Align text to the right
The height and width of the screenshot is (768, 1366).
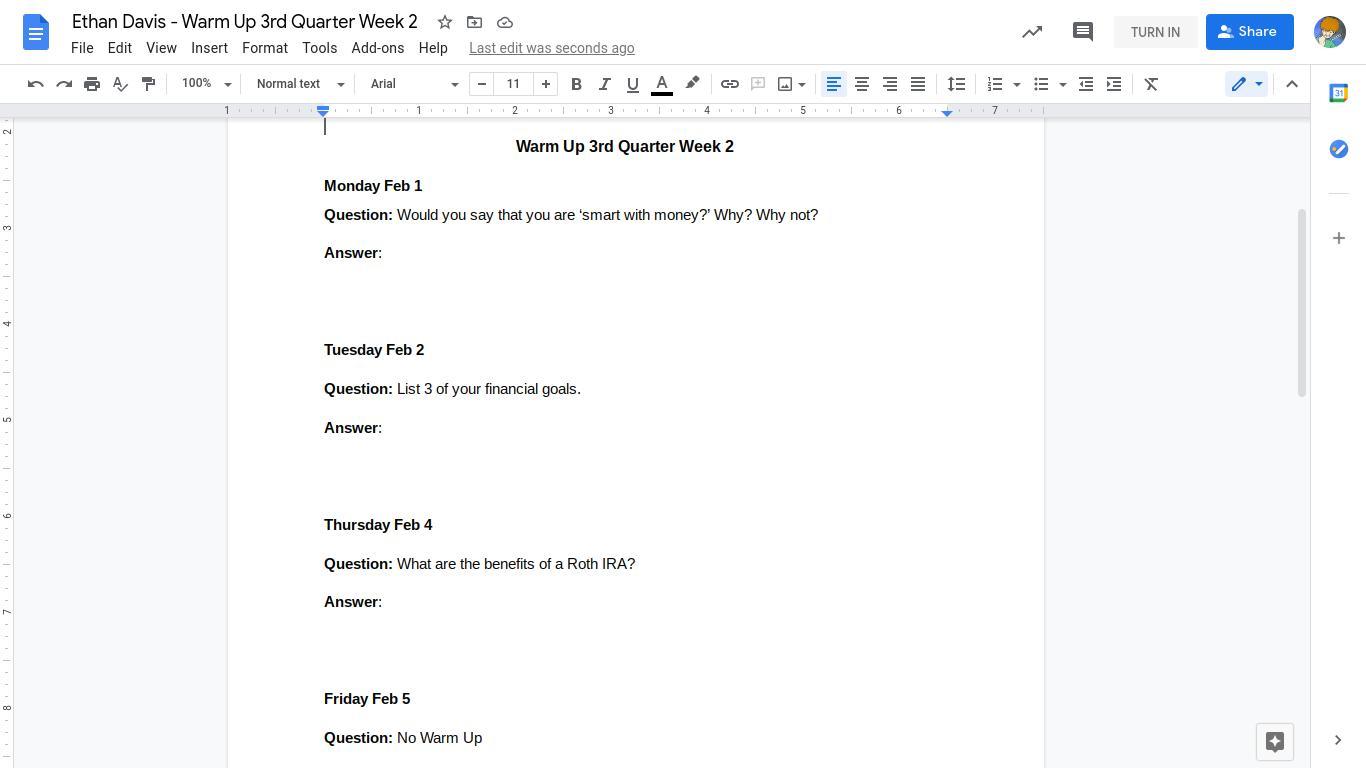(889, 84)
